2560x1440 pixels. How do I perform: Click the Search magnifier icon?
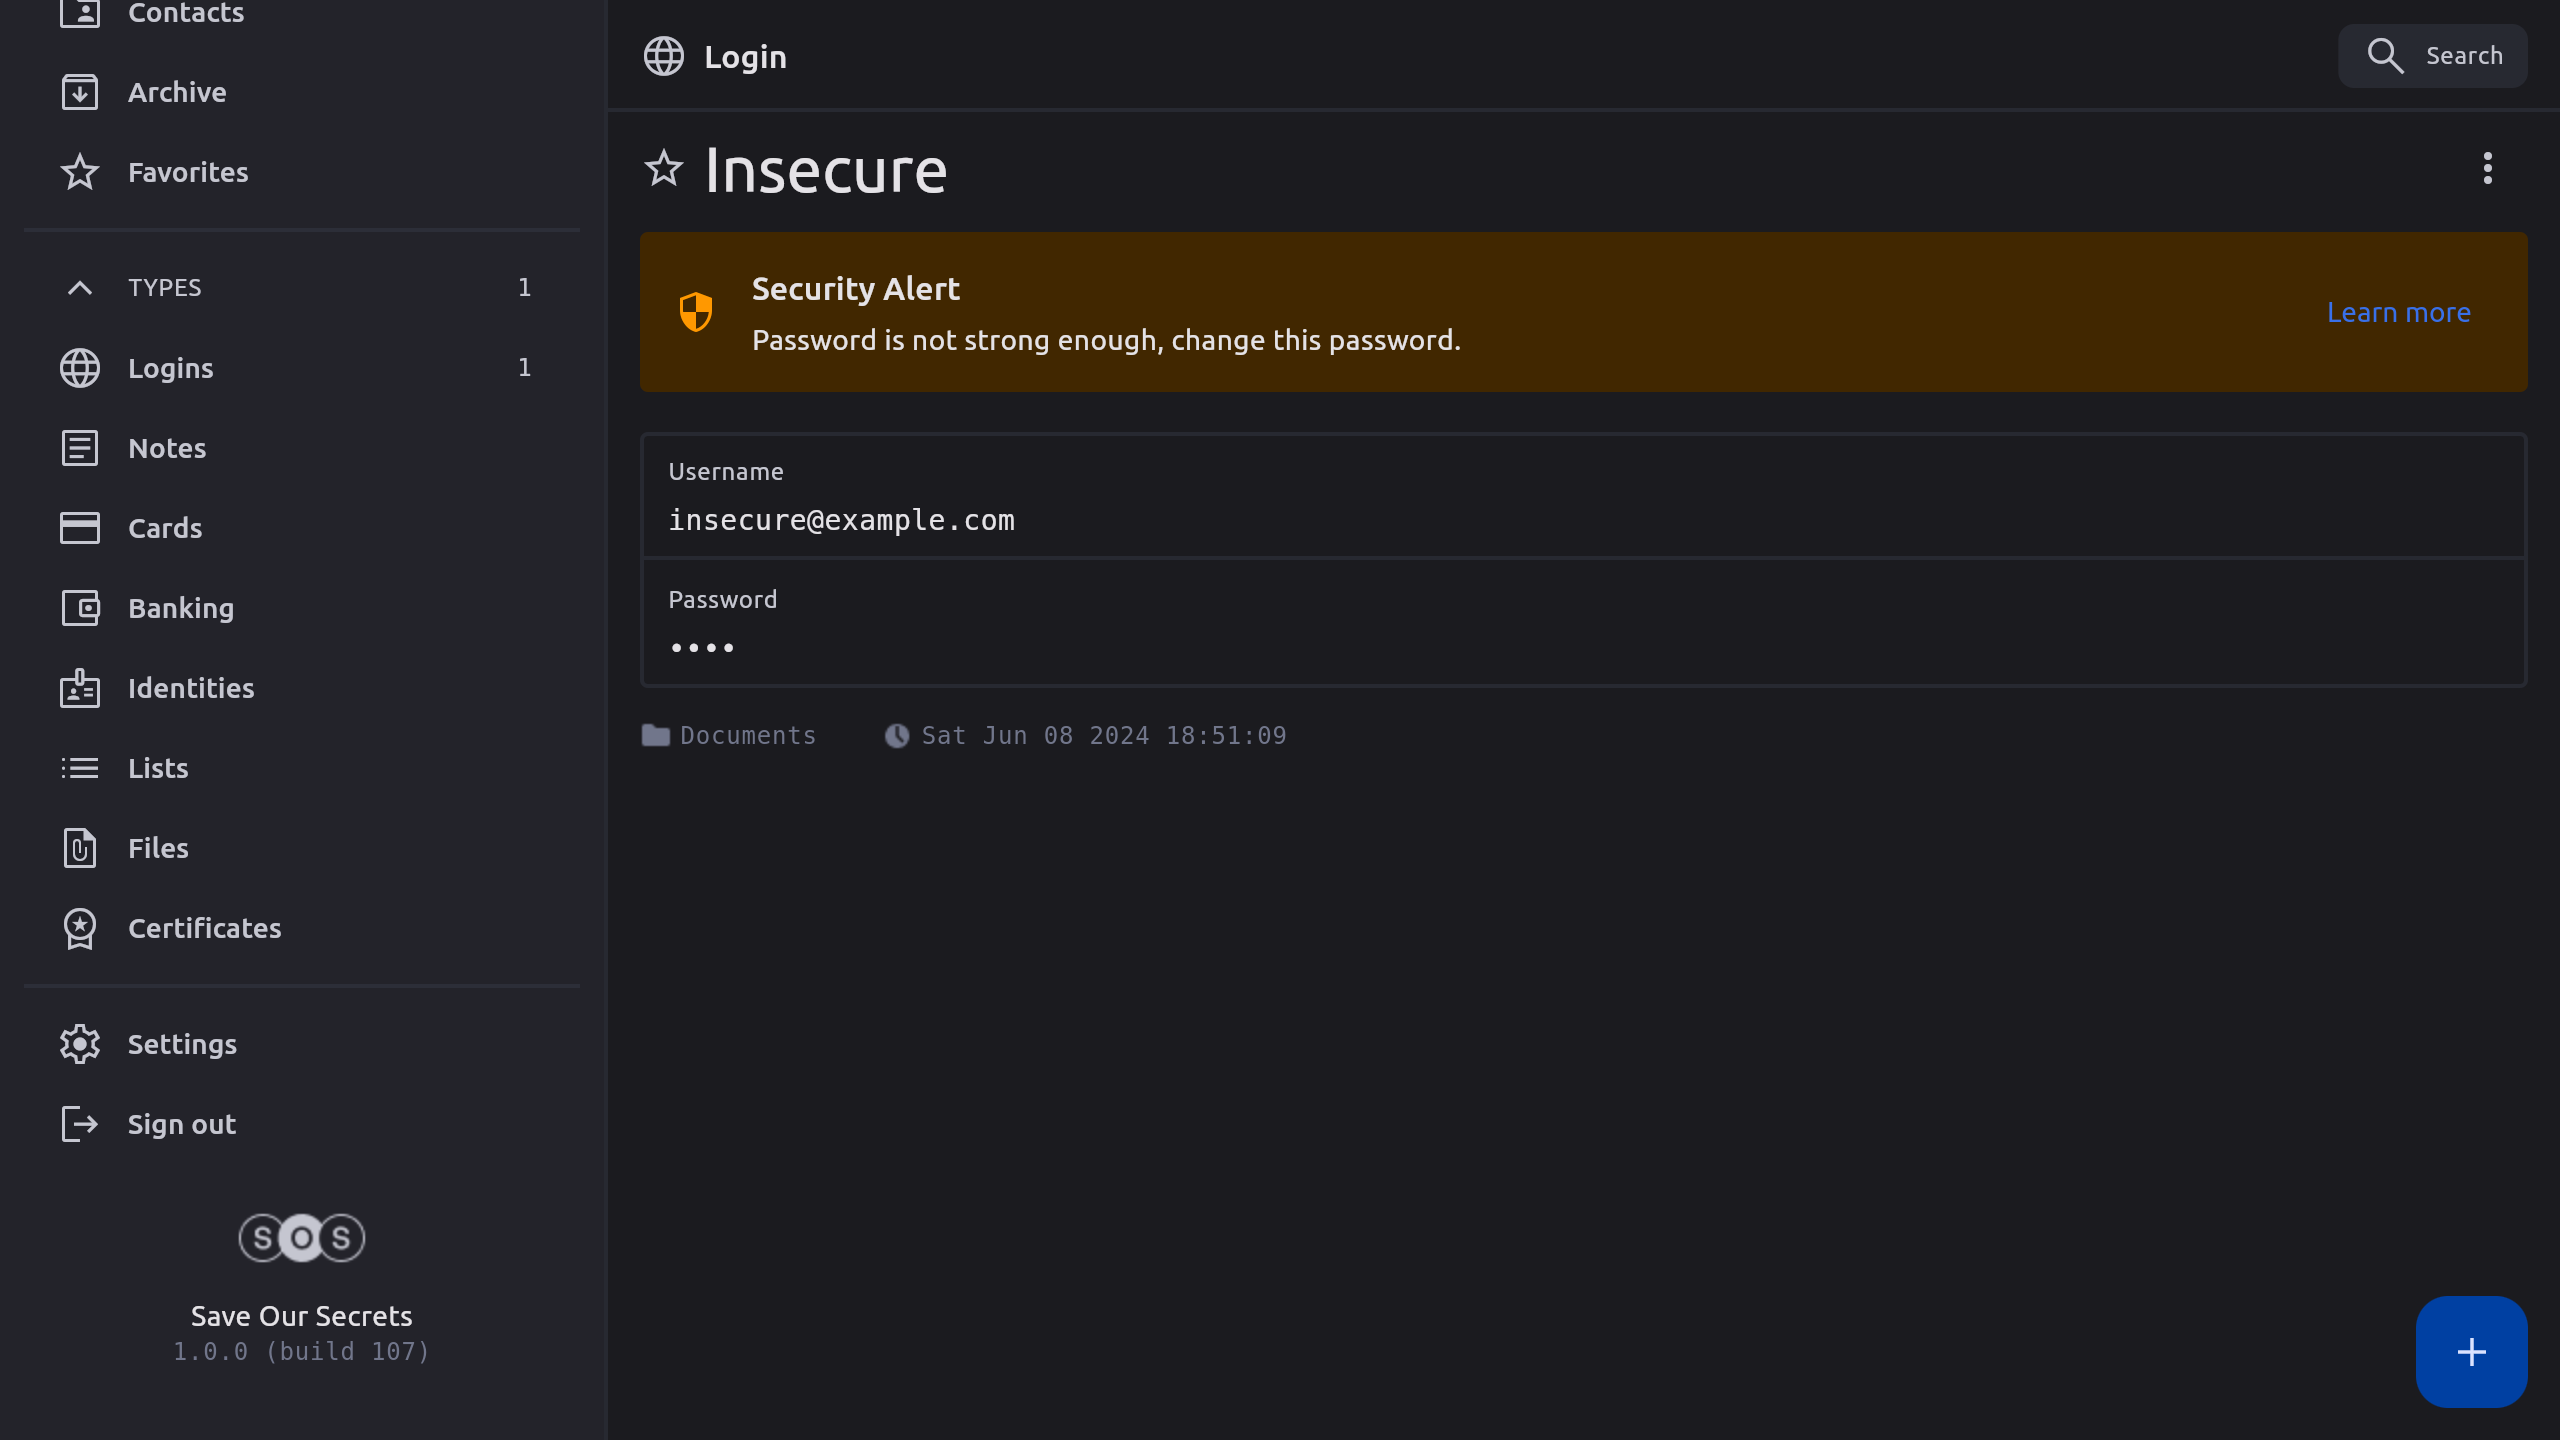pyautogui.click(x=2385, y=56)
